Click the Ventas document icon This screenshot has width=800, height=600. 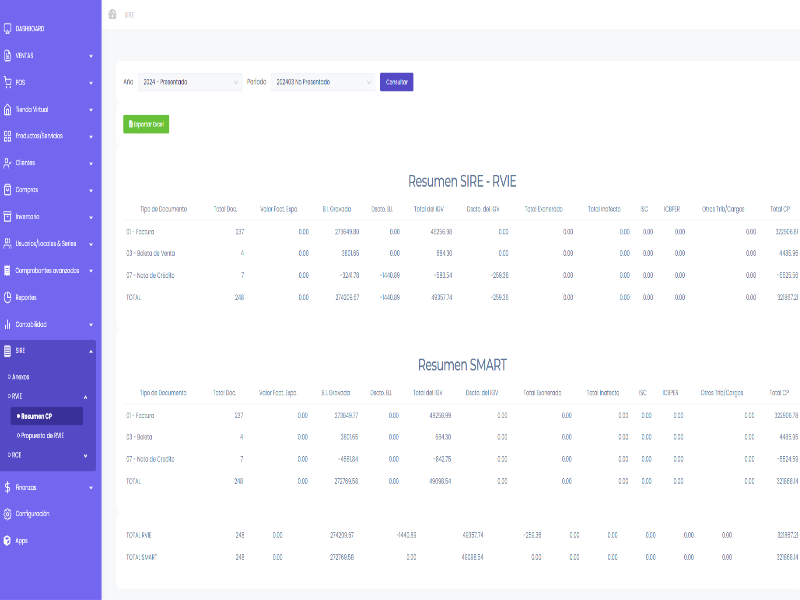click(7, 56)
